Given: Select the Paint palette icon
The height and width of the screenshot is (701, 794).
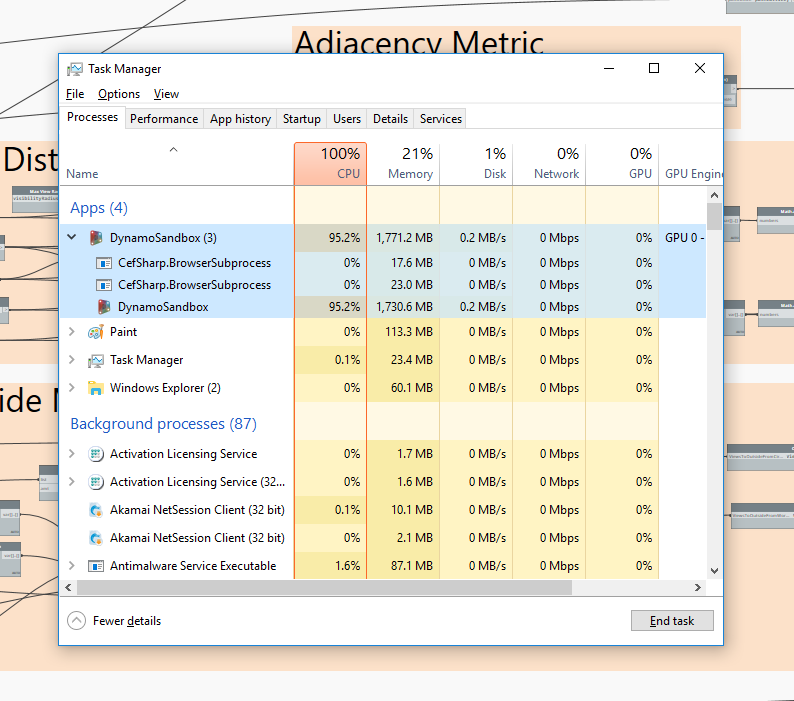Looking at the screenshot, I should tap(96, 332).
